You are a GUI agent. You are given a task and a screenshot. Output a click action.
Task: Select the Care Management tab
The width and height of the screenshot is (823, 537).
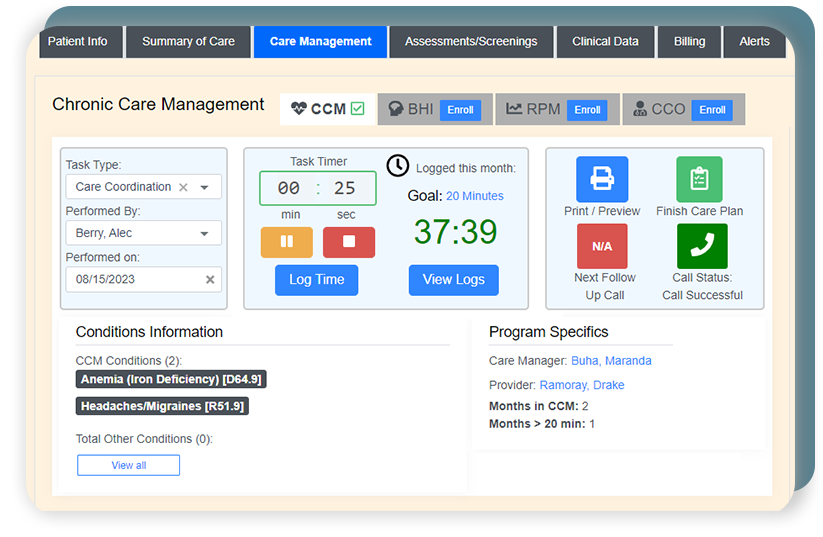click(x=321, y=42)
